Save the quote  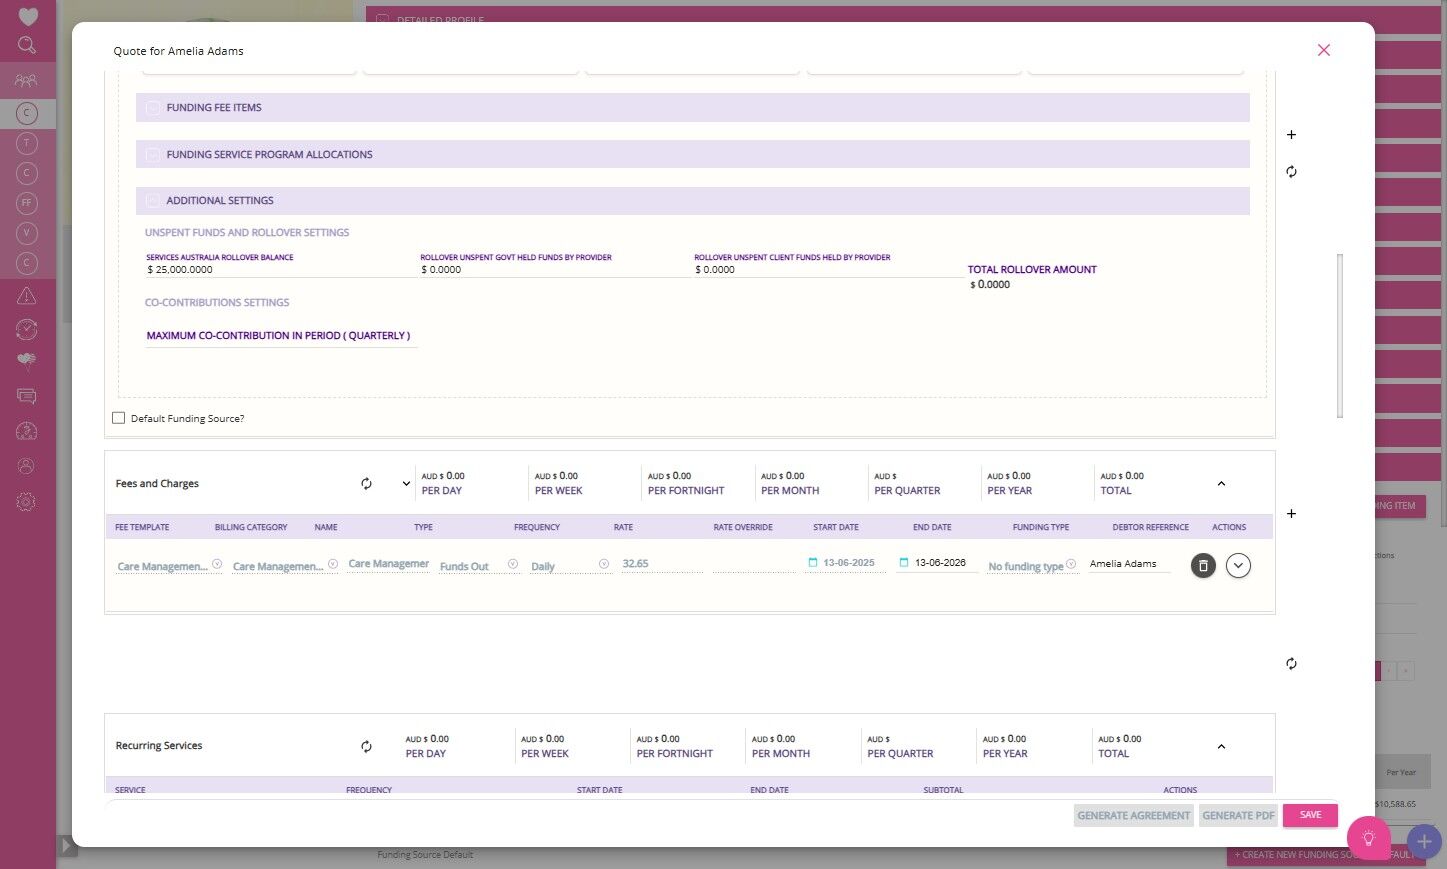pos(1310,815)
